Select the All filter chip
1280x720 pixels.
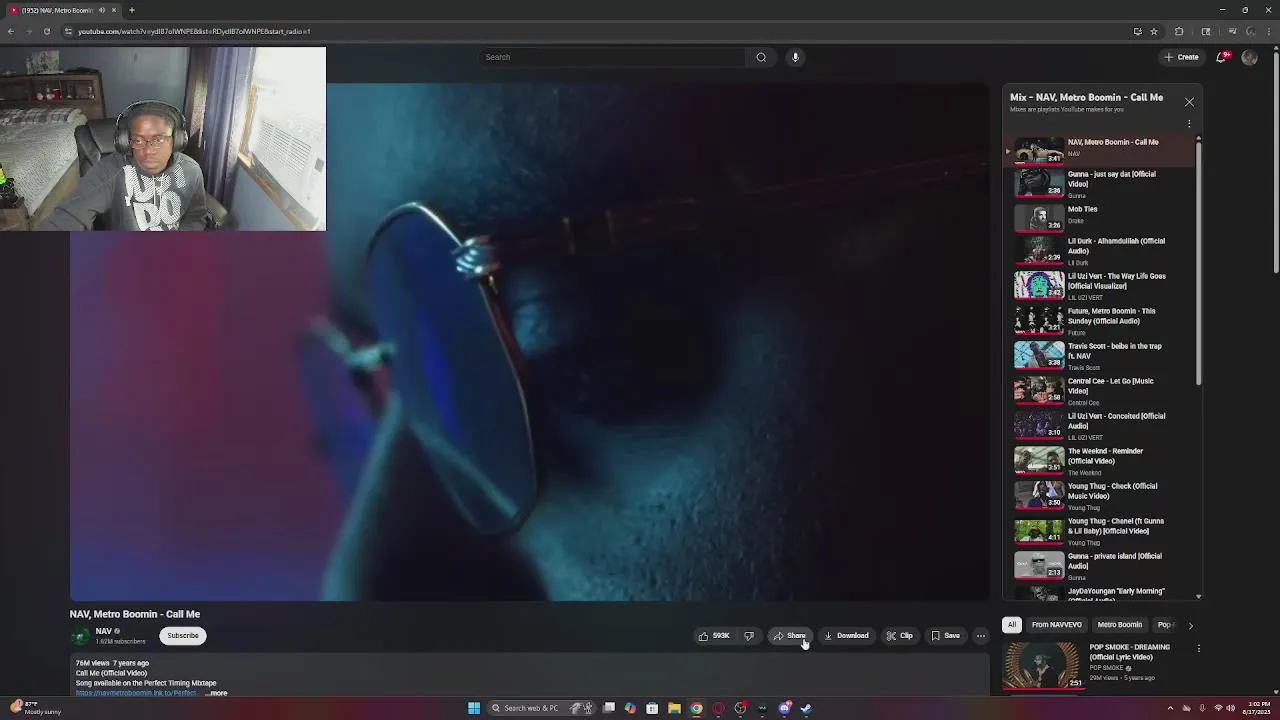1012,625
